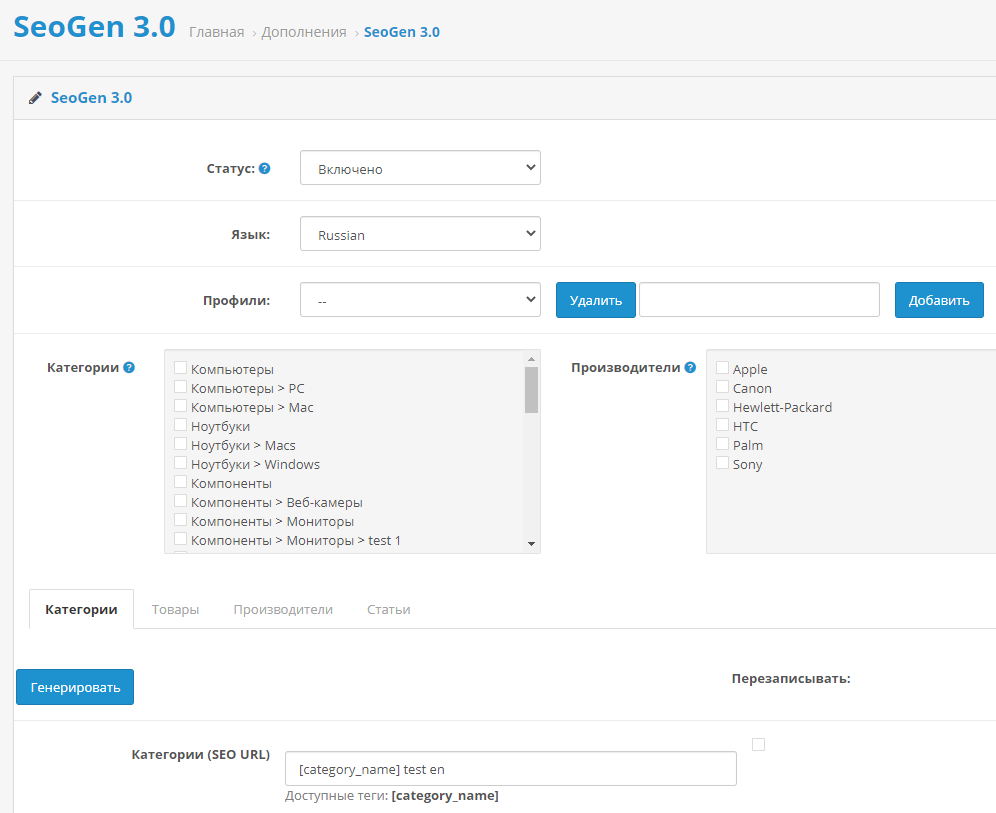Click the pencil edit icon beside SeoGen 3.0
Viewport: 996px width, 813px height.
[x=35, y=97]
